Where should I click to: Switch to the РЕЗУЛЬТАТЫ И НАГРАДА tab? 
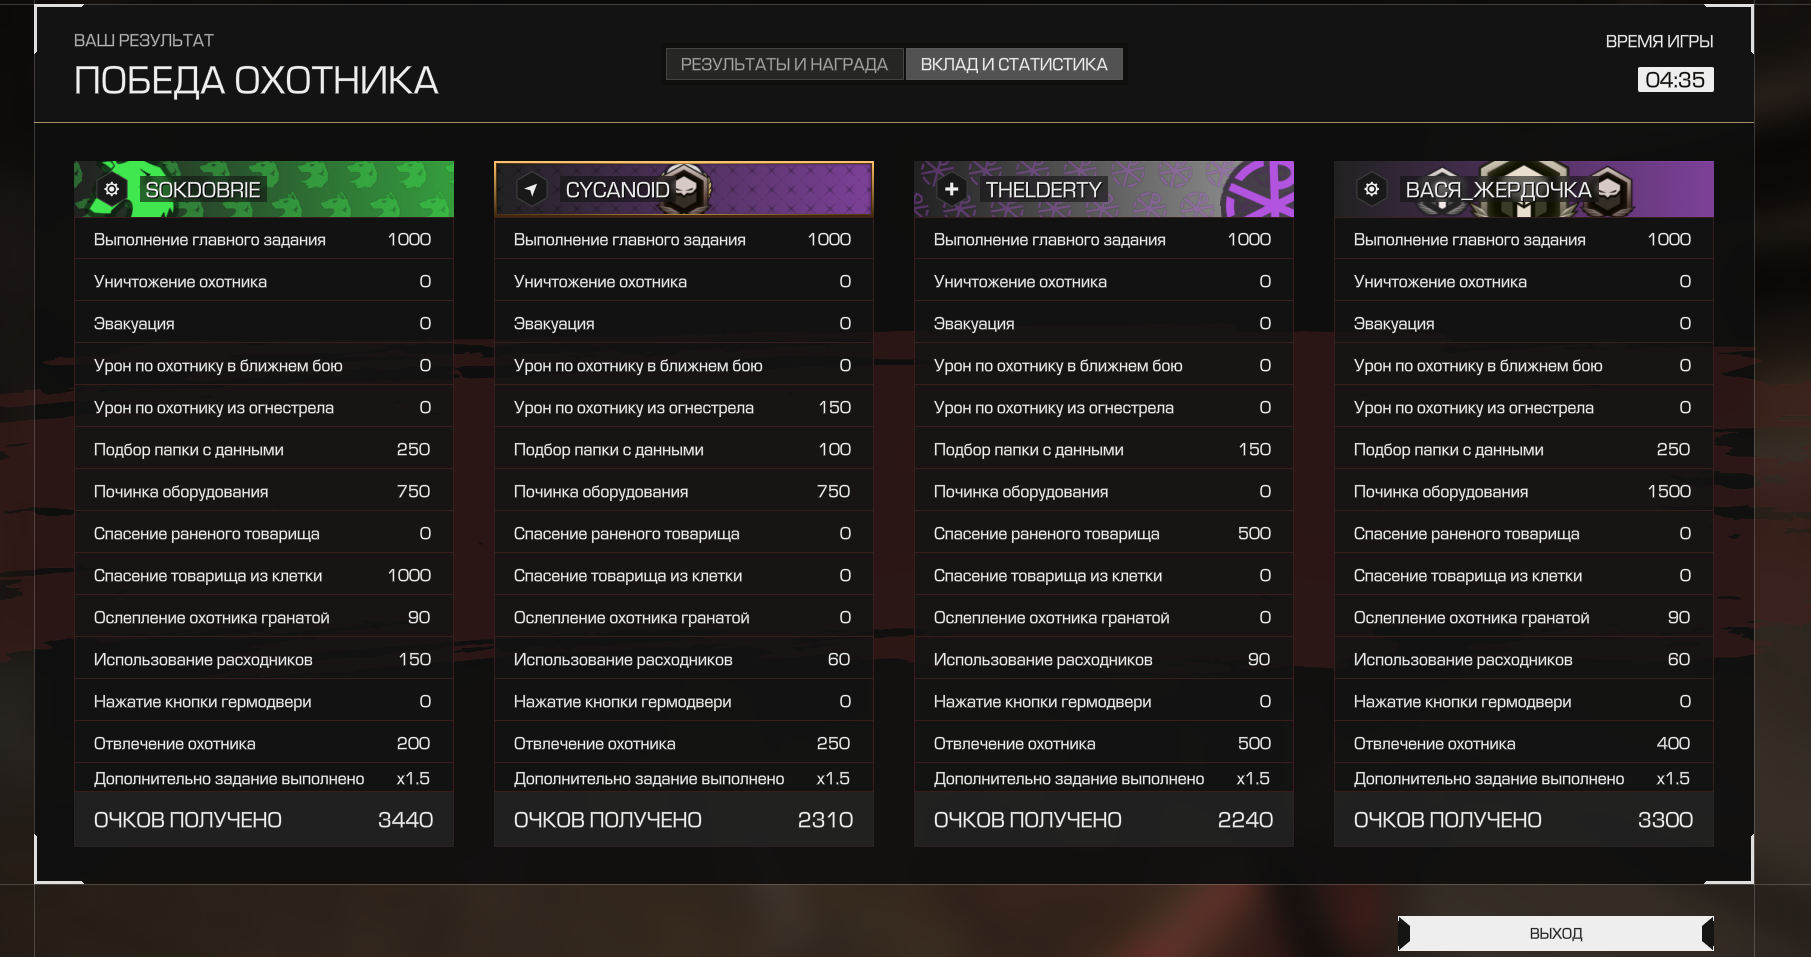(x=784, y=64)
